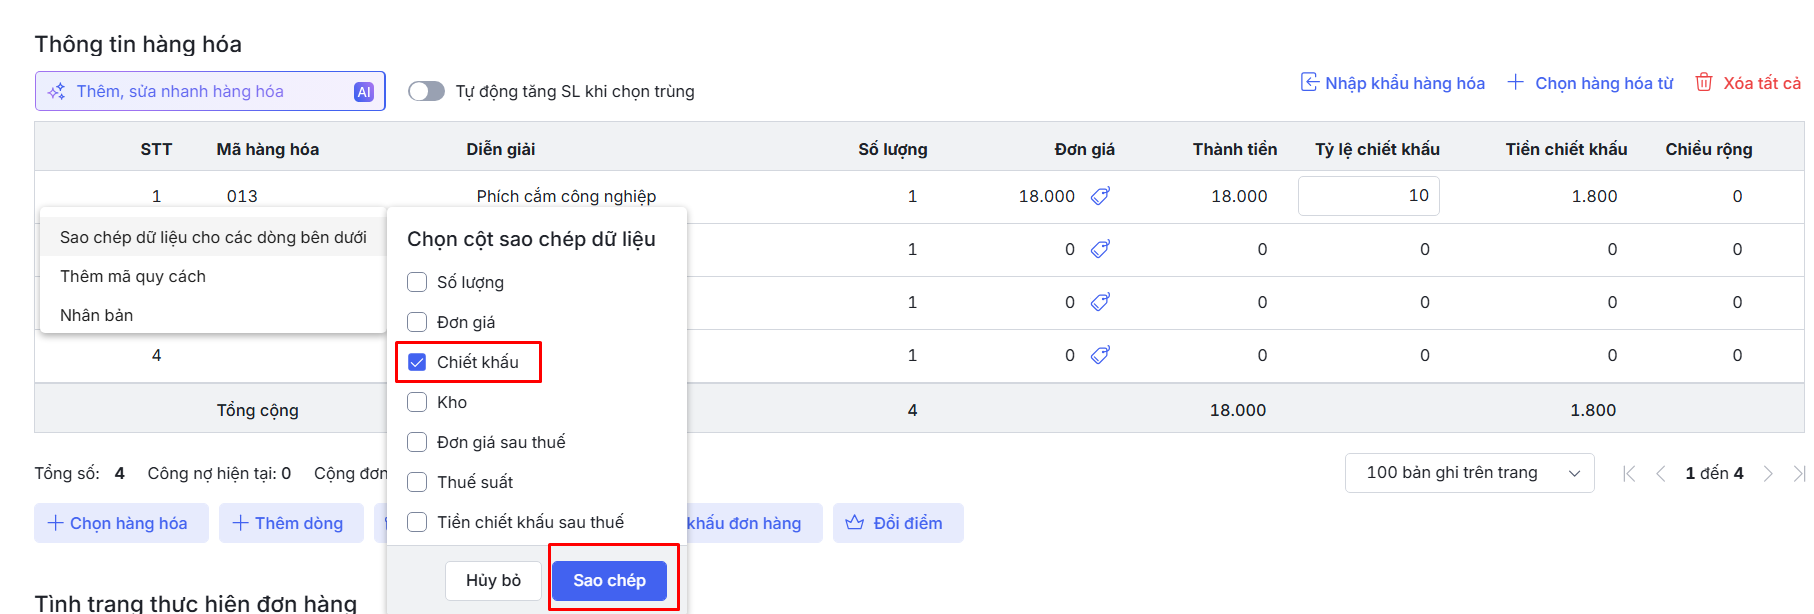
Task: Select Nhân bản from context menu
Action: [x=97, y=315]
